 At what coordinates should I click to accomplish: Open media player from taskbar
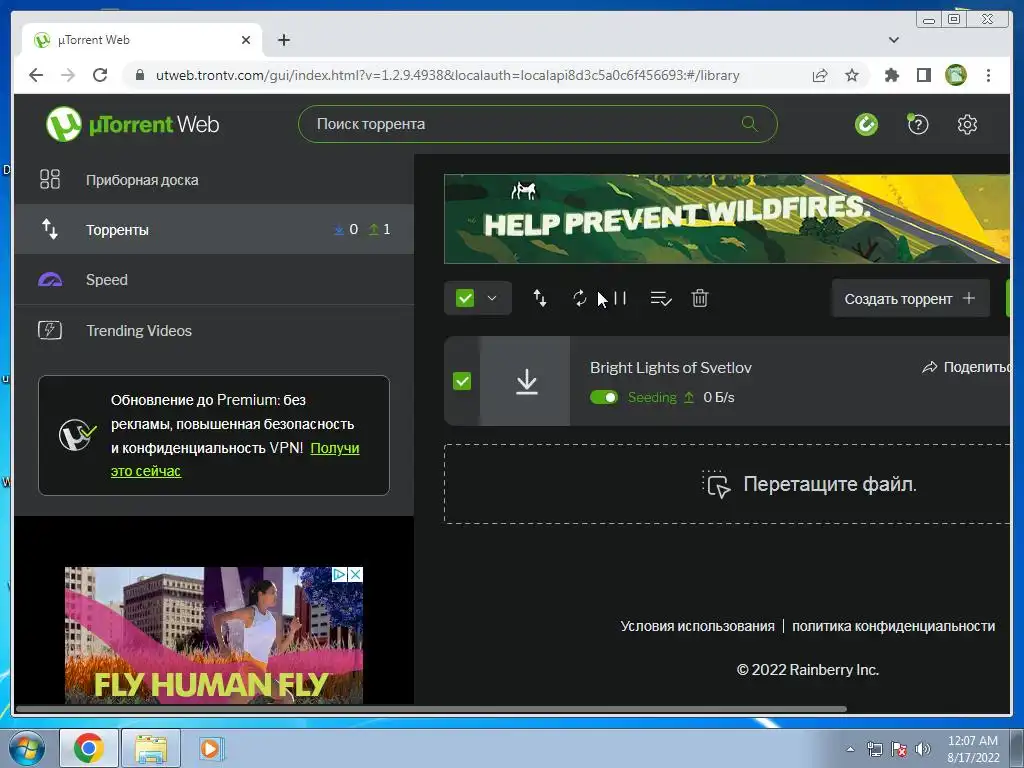(x=210, y=748)
